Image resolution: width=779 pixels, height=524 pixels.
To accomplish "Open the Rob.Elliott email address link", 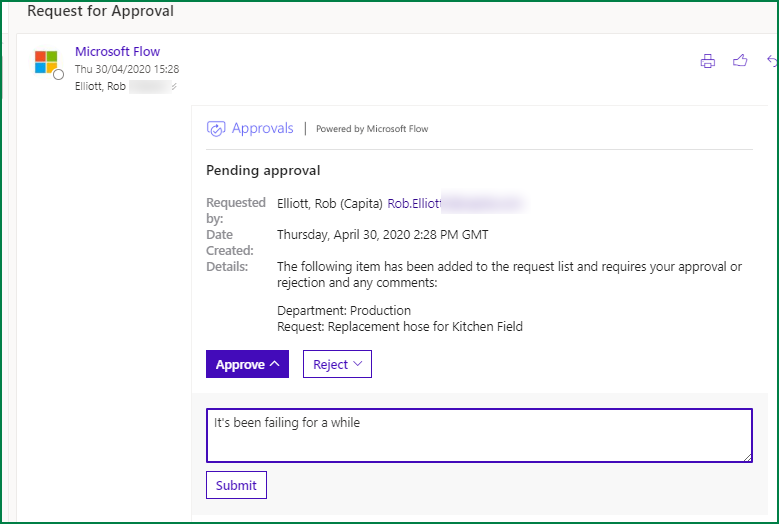I will (414, 204).
